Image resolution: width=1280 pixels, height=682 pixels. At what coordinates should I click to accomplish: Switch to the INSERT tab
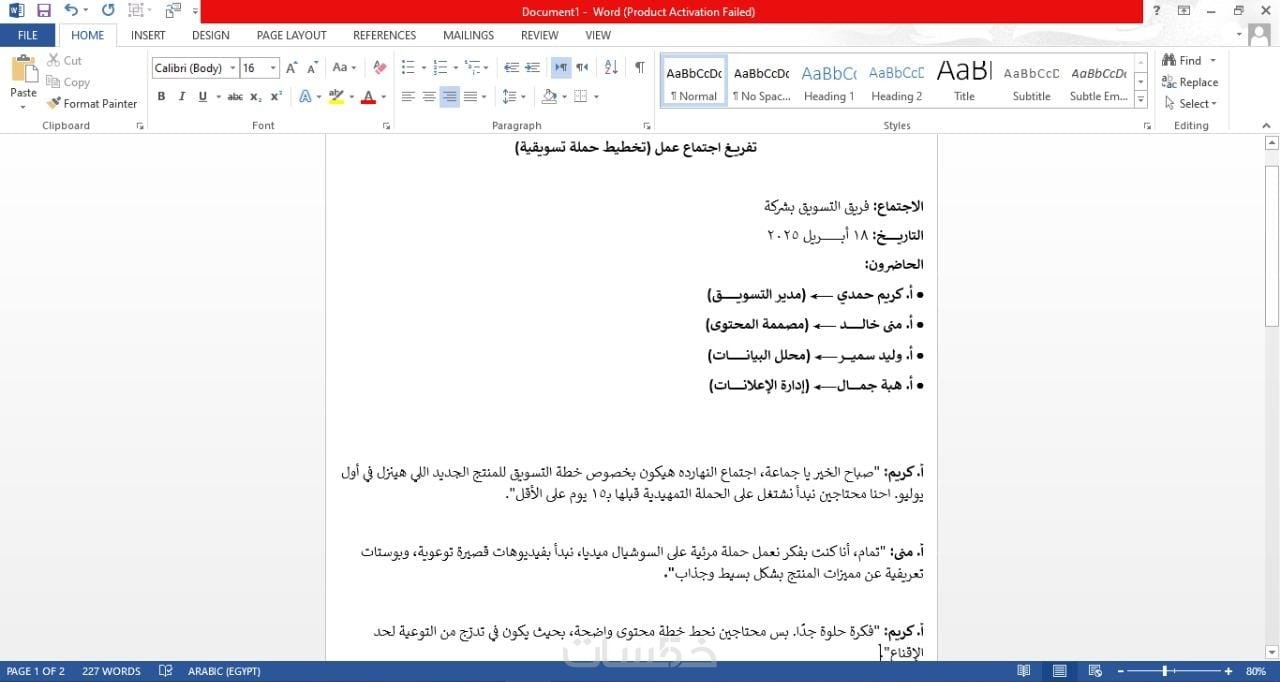[148, 35]
